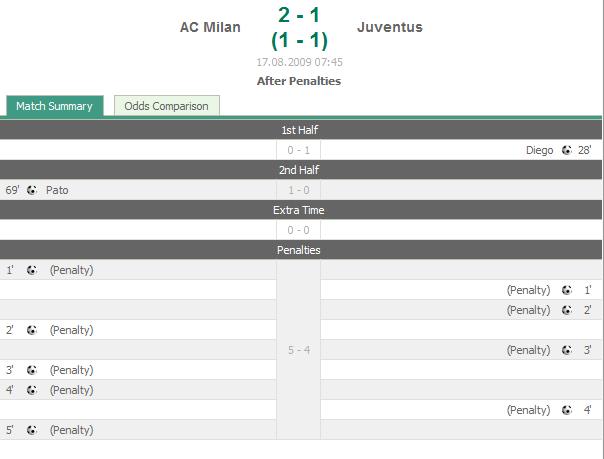Select the Match Summary tab

[x=55, y=106]
